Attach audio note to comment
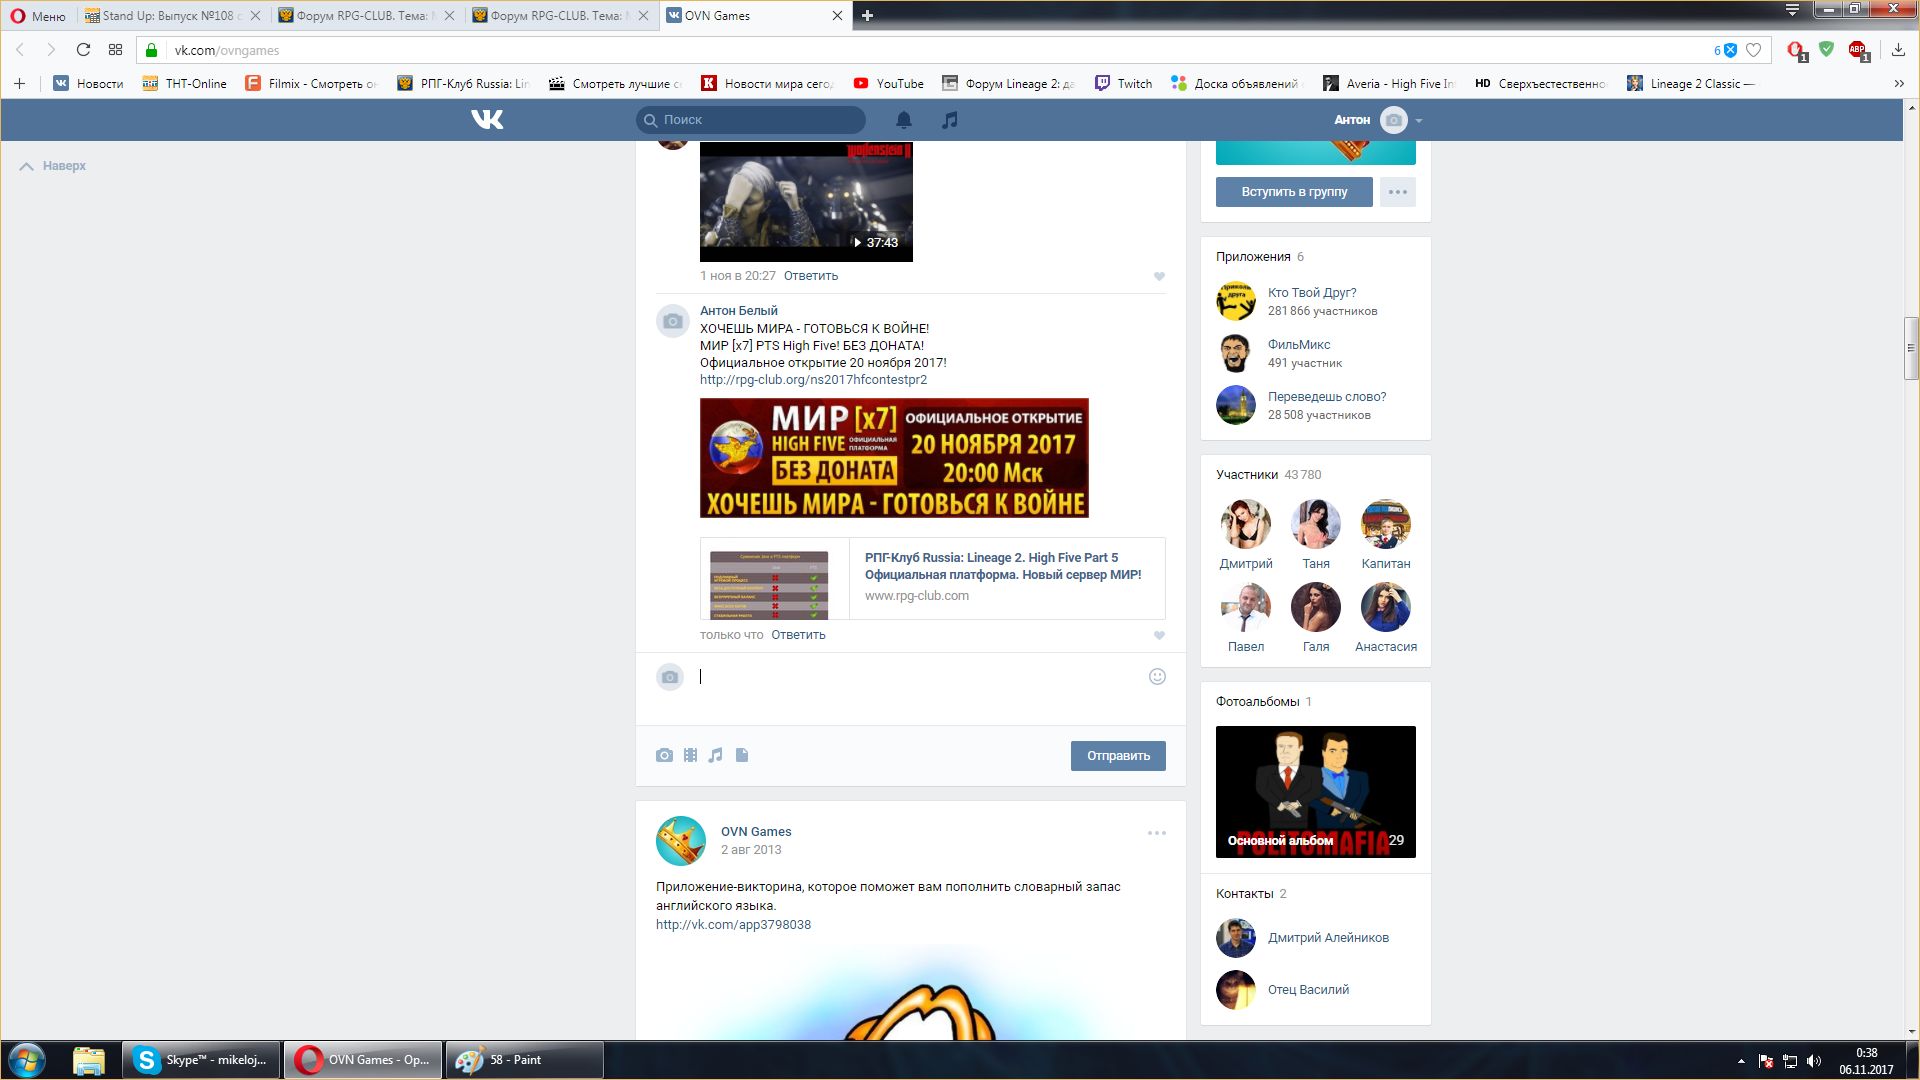Screen dimensions: 1920x1080 (x=715, y=755)
